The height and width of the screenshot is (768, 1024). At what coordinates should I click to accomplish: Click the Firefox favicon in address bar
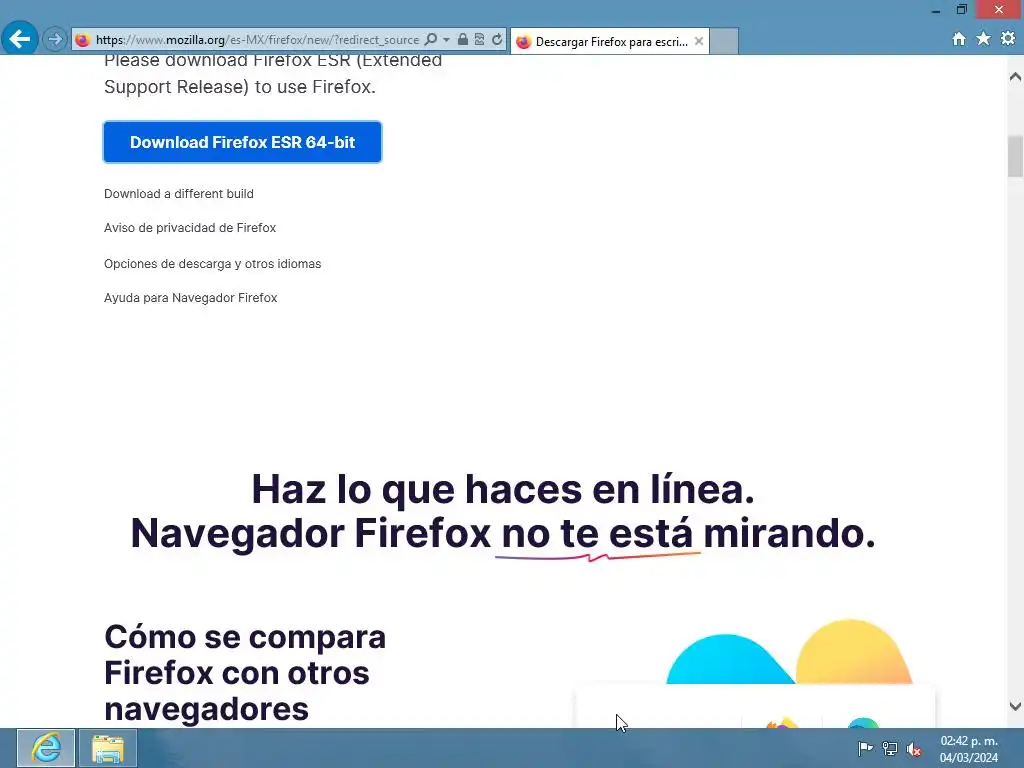(82, 40)
